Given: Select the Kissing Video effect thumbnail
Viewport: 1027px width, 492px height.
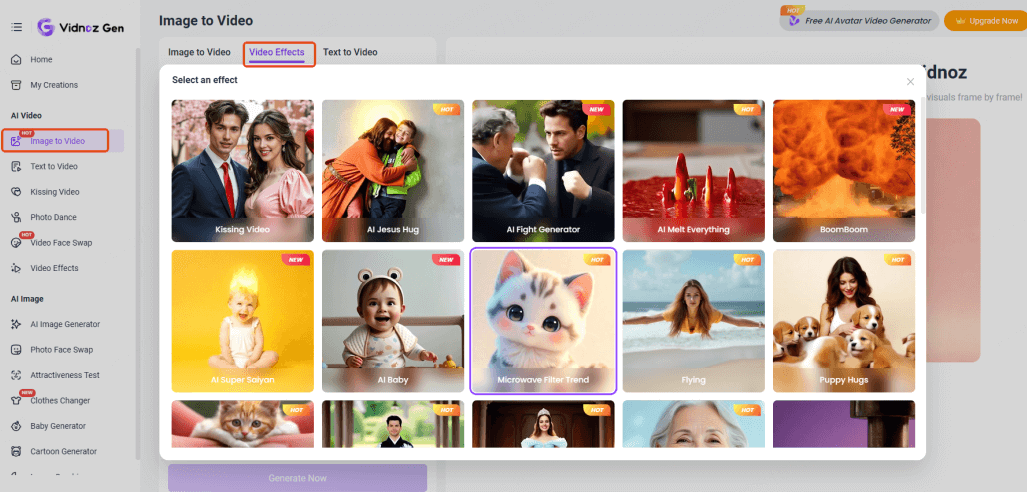Looking at the screenshot, I should [x=242, y=171].
